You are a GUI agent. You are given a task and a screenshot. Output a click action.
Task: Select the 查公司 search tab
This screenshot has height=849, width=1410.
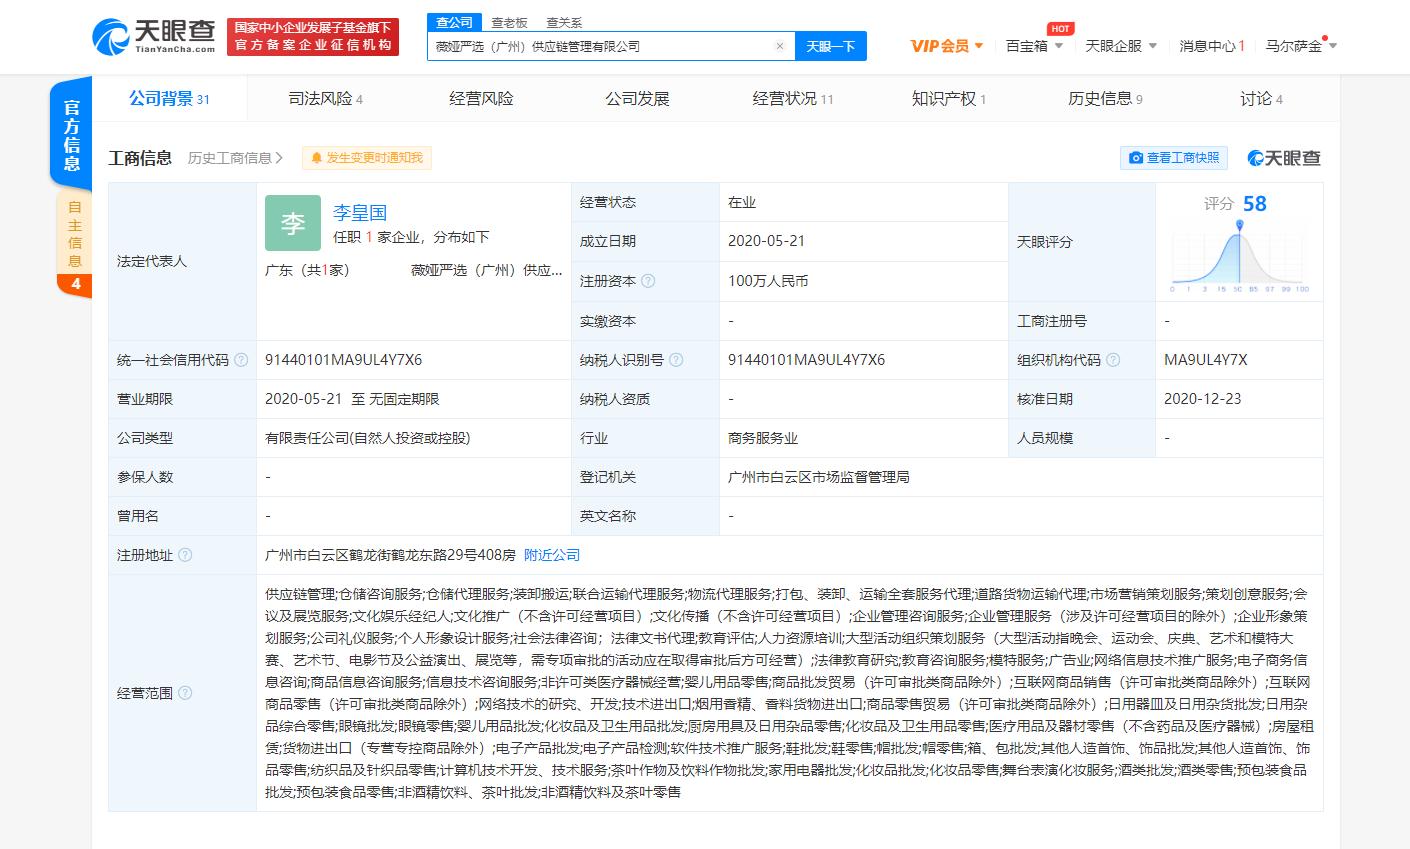click(455, 22)
